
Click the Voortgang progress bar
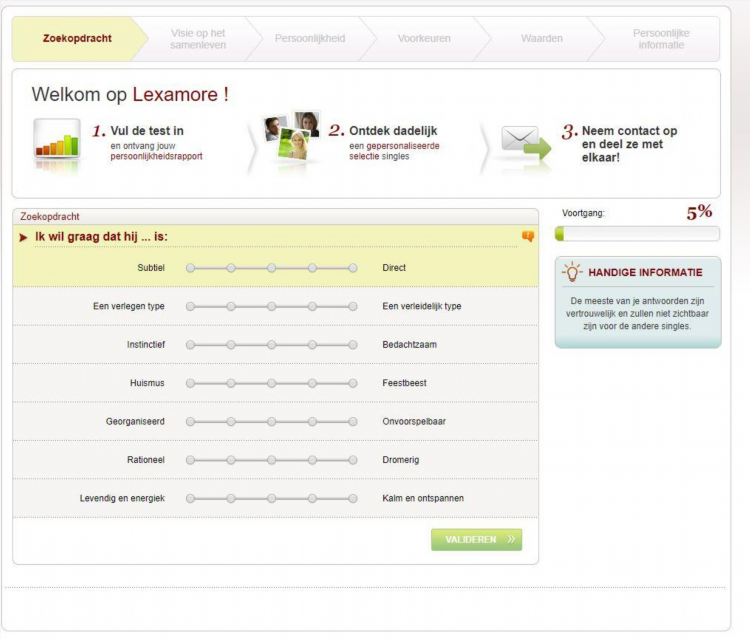(x=637, y=234)
